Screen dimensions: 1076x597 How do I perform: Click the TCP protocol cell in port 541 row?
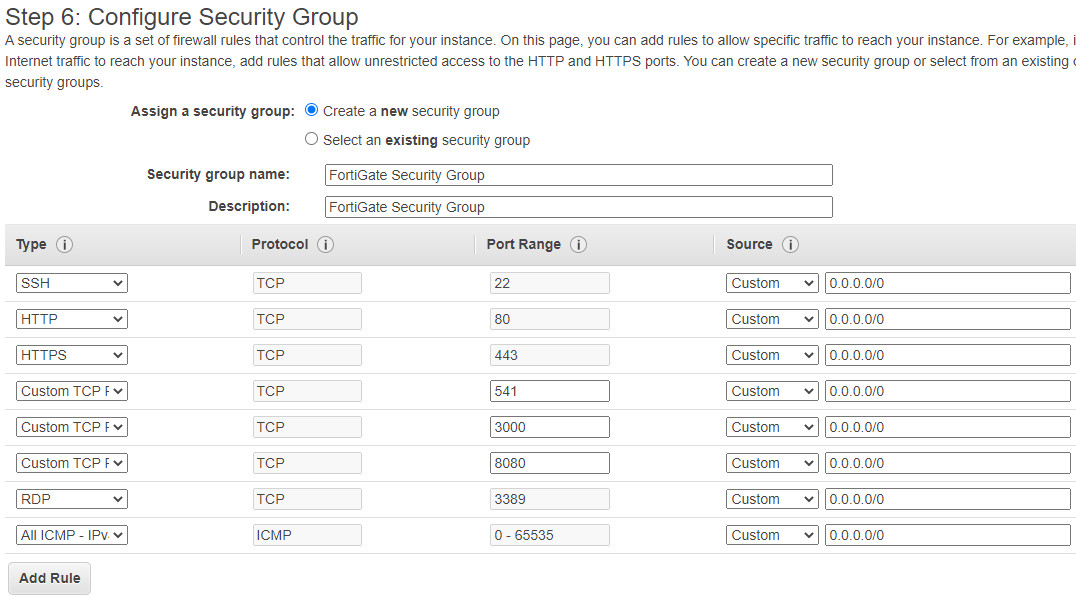(307, 391)
